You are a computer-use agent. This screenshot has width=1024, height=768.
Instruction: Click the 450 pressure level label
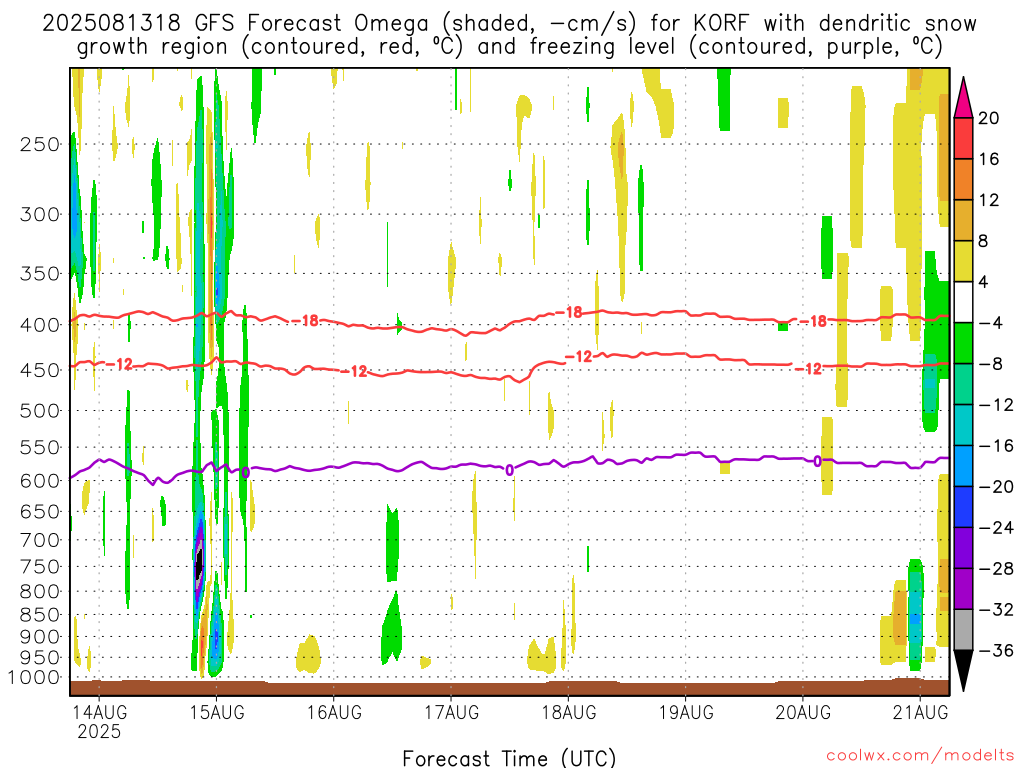(x=40, y=370)
